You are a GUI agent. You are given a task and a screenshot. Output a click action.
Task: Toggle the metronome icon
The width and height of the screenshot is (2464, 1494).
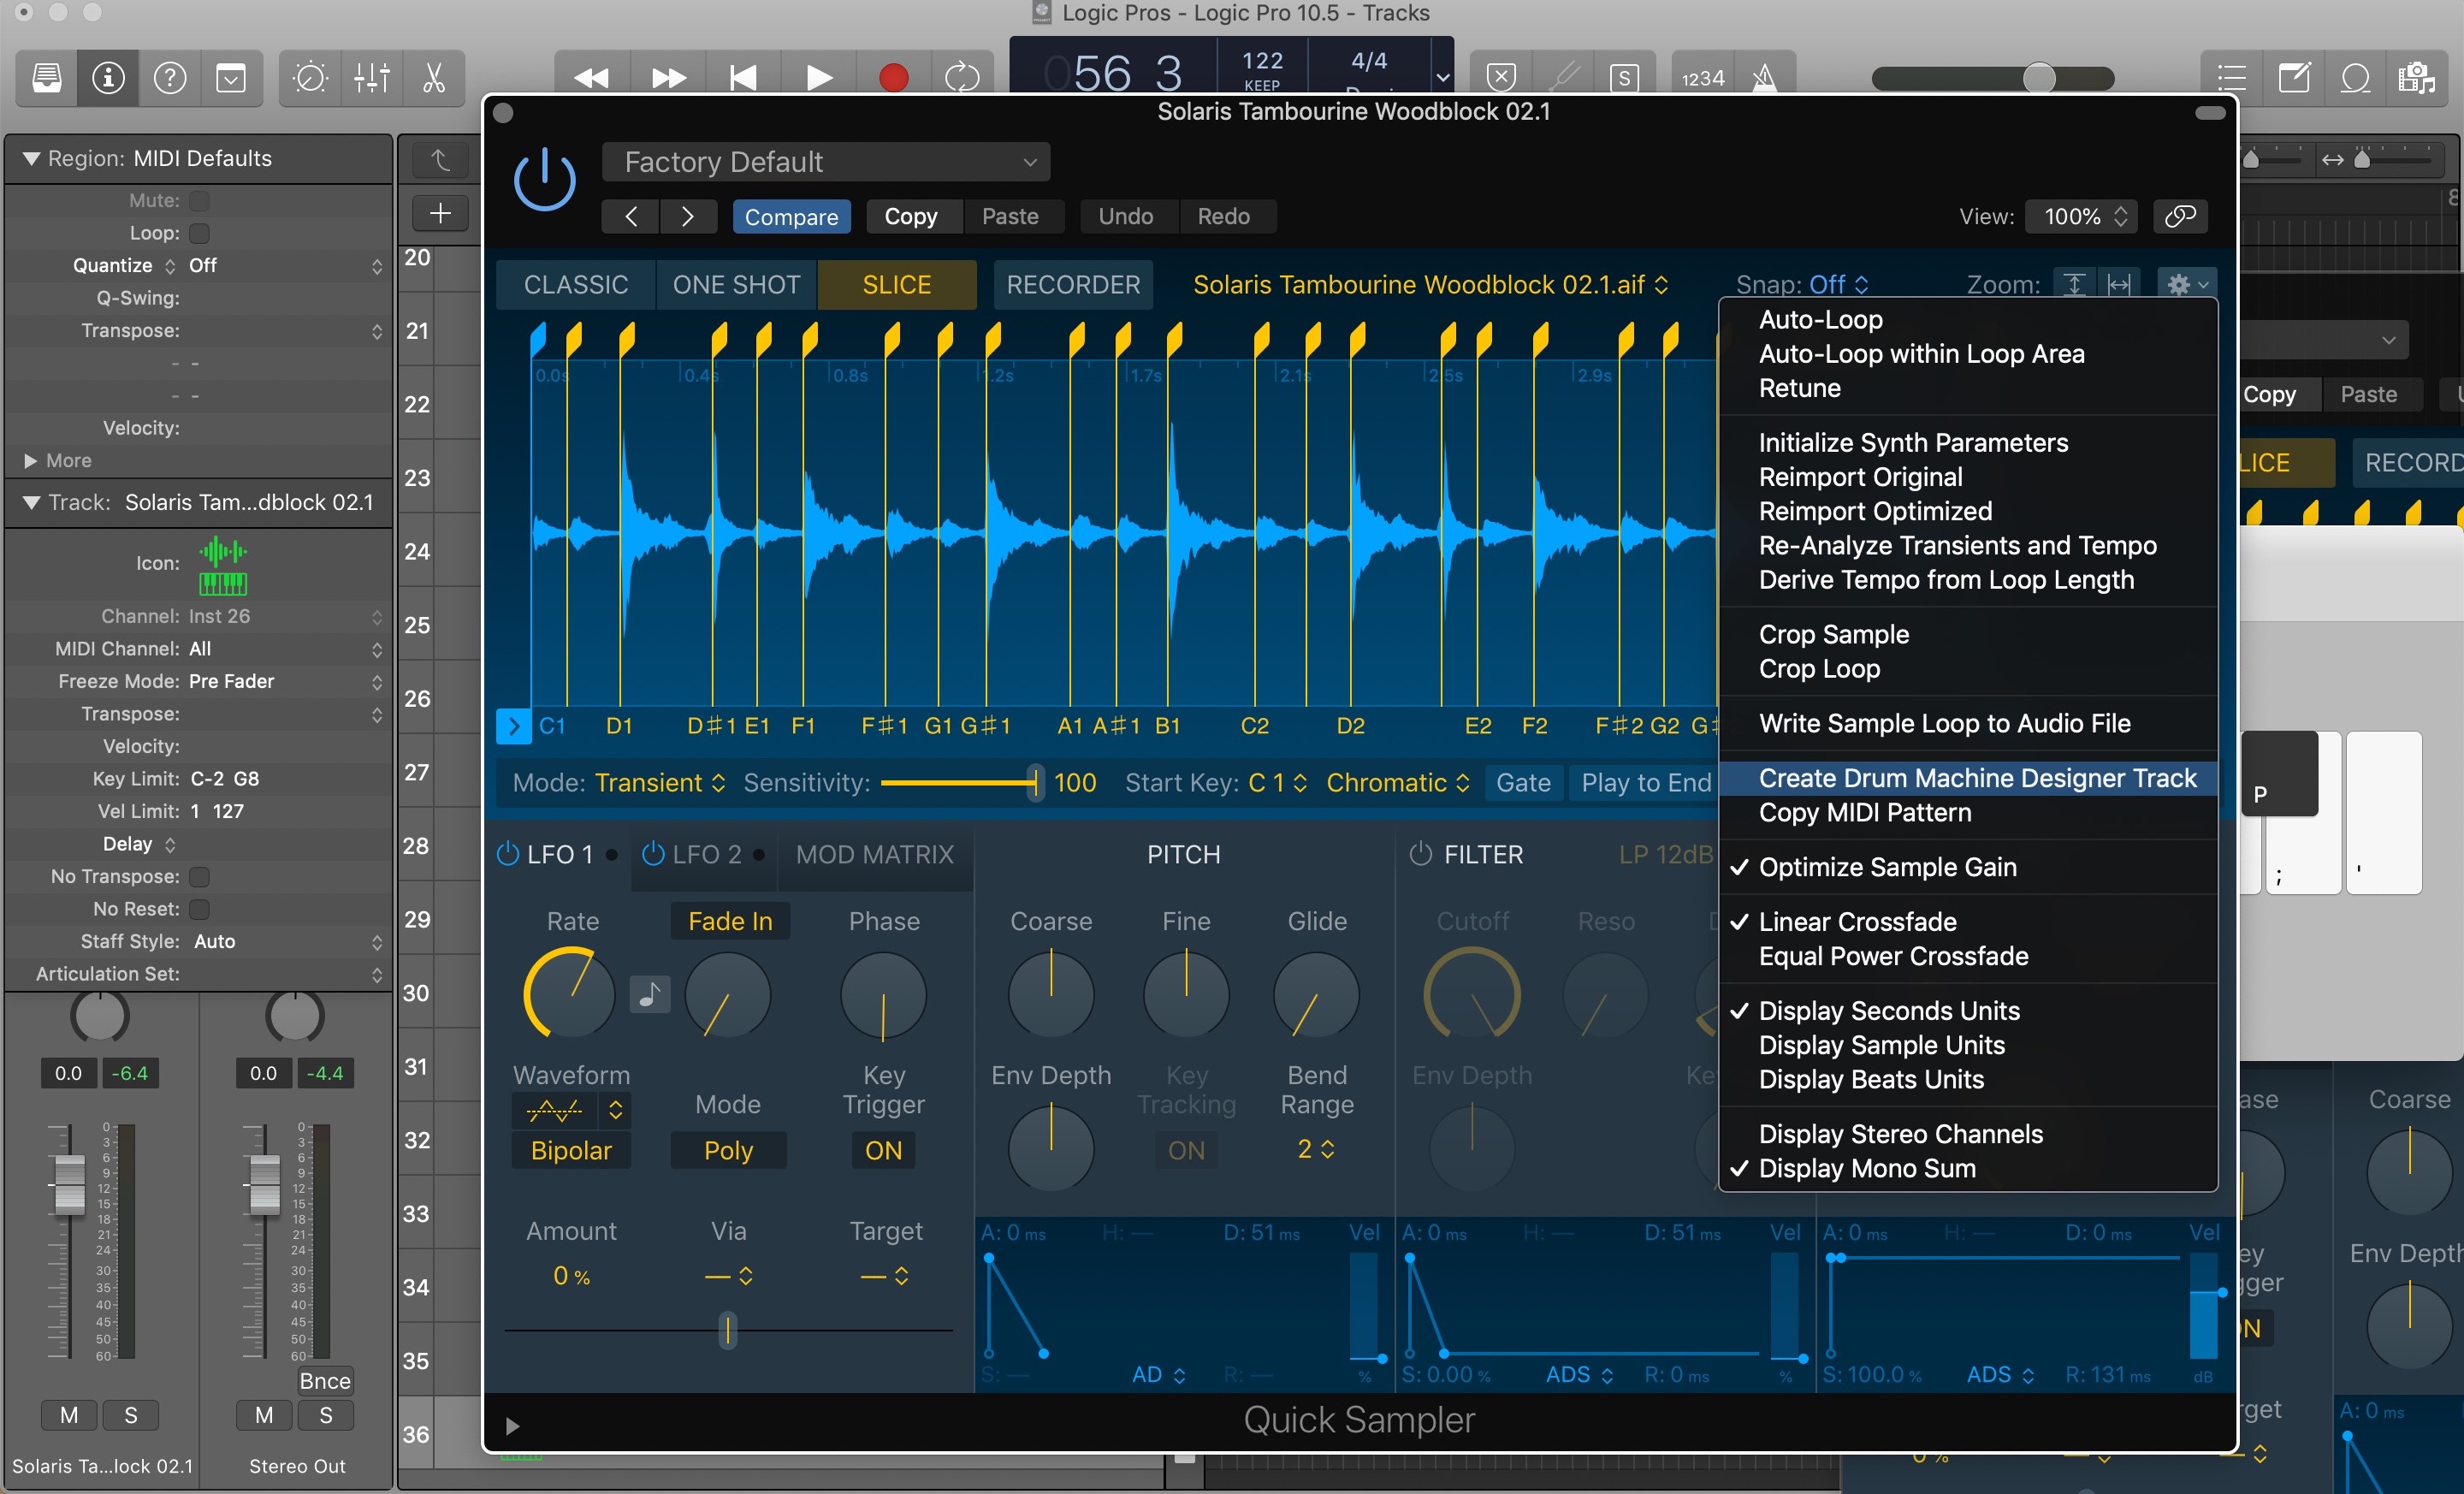pos(1765,76)
